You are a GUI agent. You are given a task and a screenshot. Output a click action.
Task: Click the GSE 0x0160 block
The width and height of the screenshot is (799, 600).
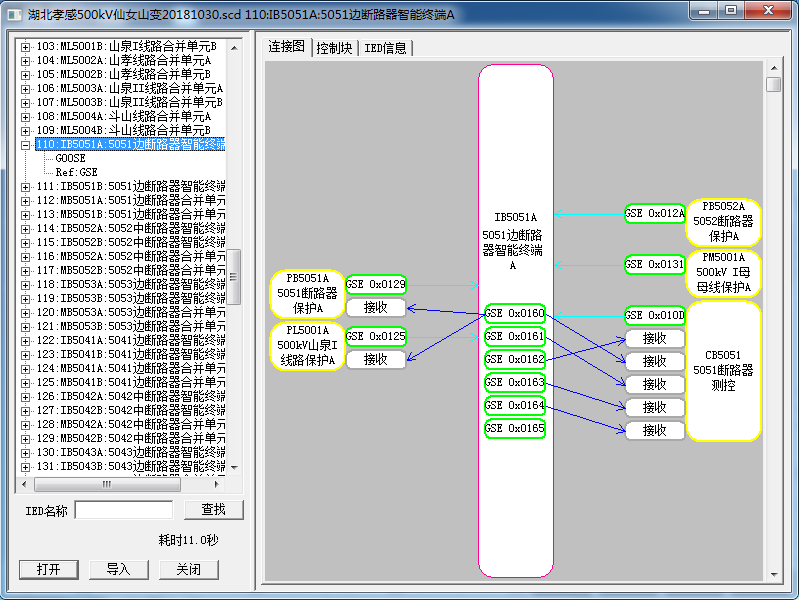515,314
